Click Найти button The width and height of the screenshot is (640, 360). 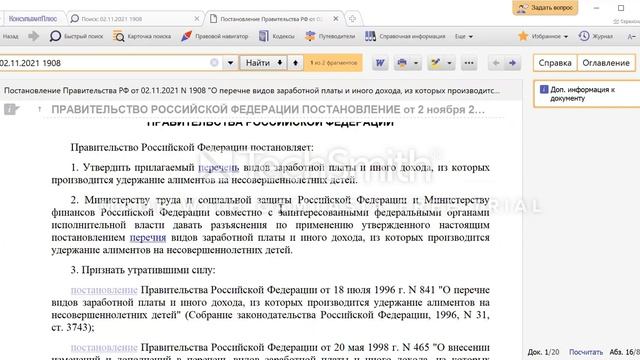[259, 63]
